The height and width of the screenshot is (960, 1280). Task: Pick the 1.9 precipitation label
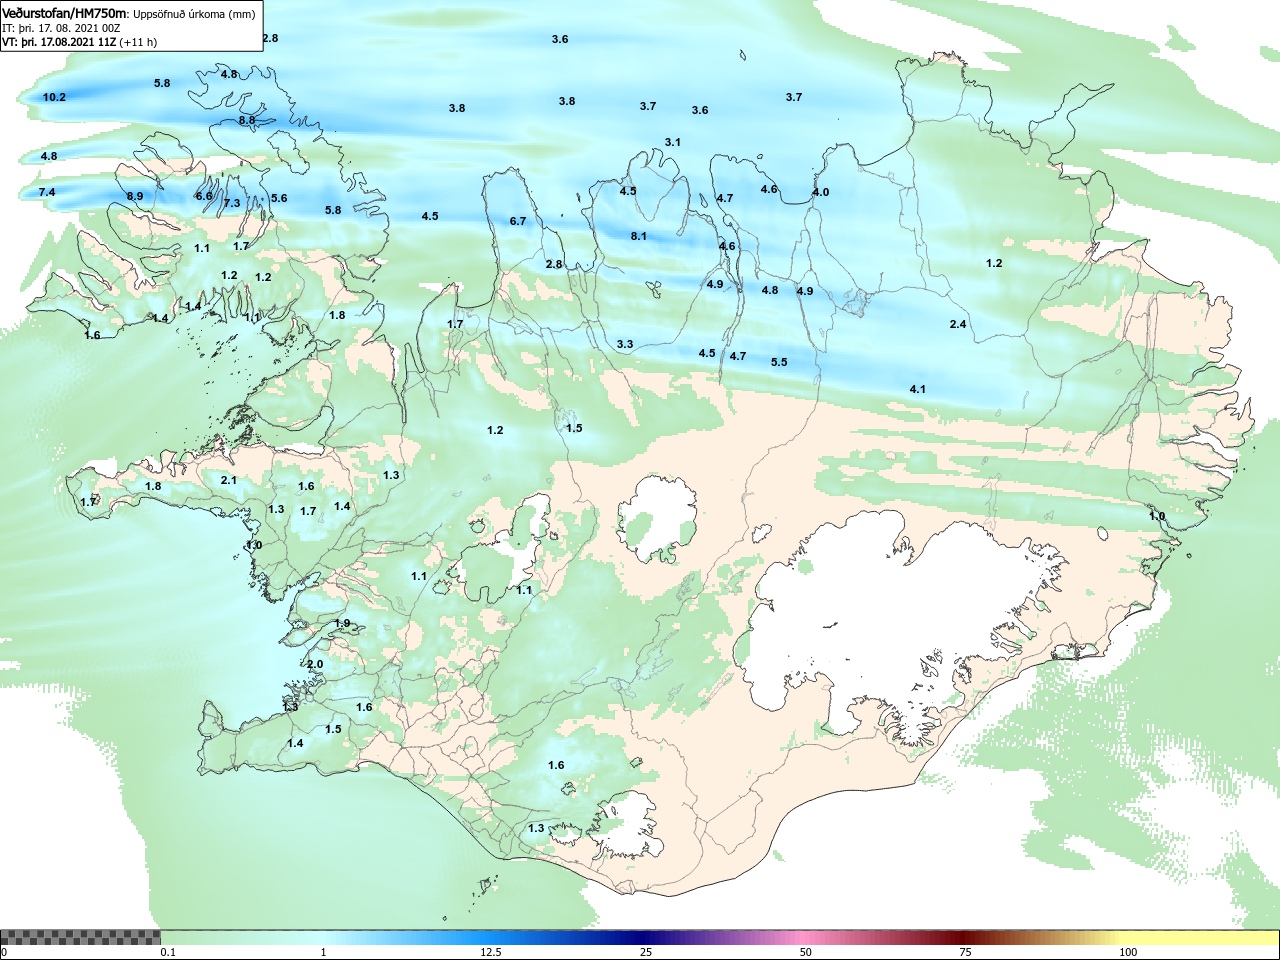[342, 623]
